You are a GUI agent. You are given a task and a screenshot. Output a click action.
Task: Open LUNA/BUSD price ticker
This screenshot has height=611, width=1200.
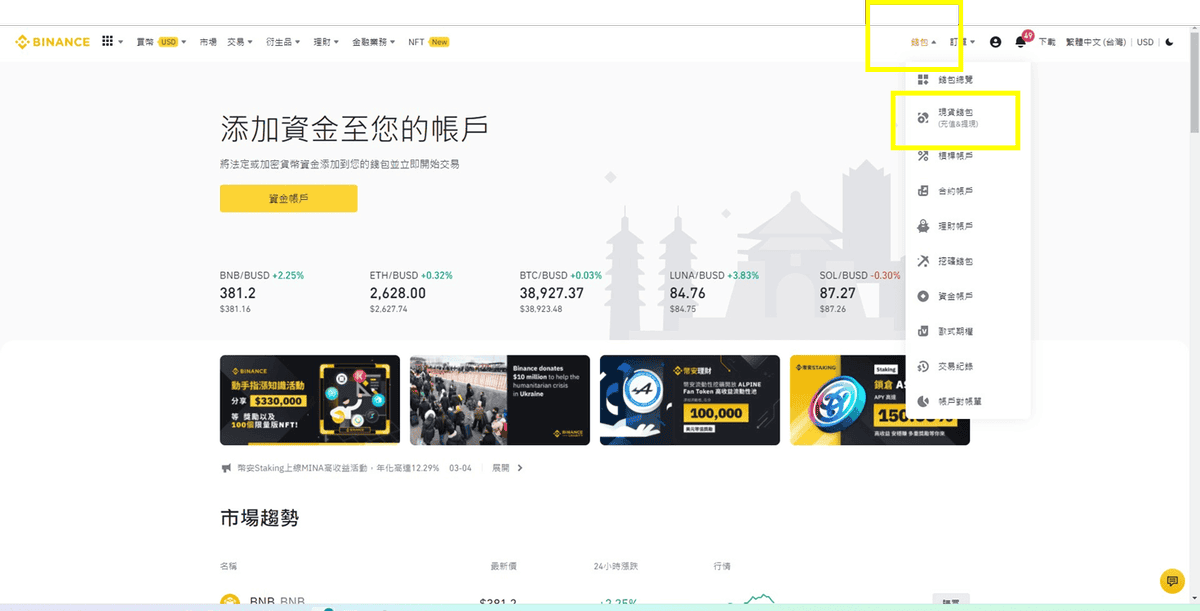[715, 294]
